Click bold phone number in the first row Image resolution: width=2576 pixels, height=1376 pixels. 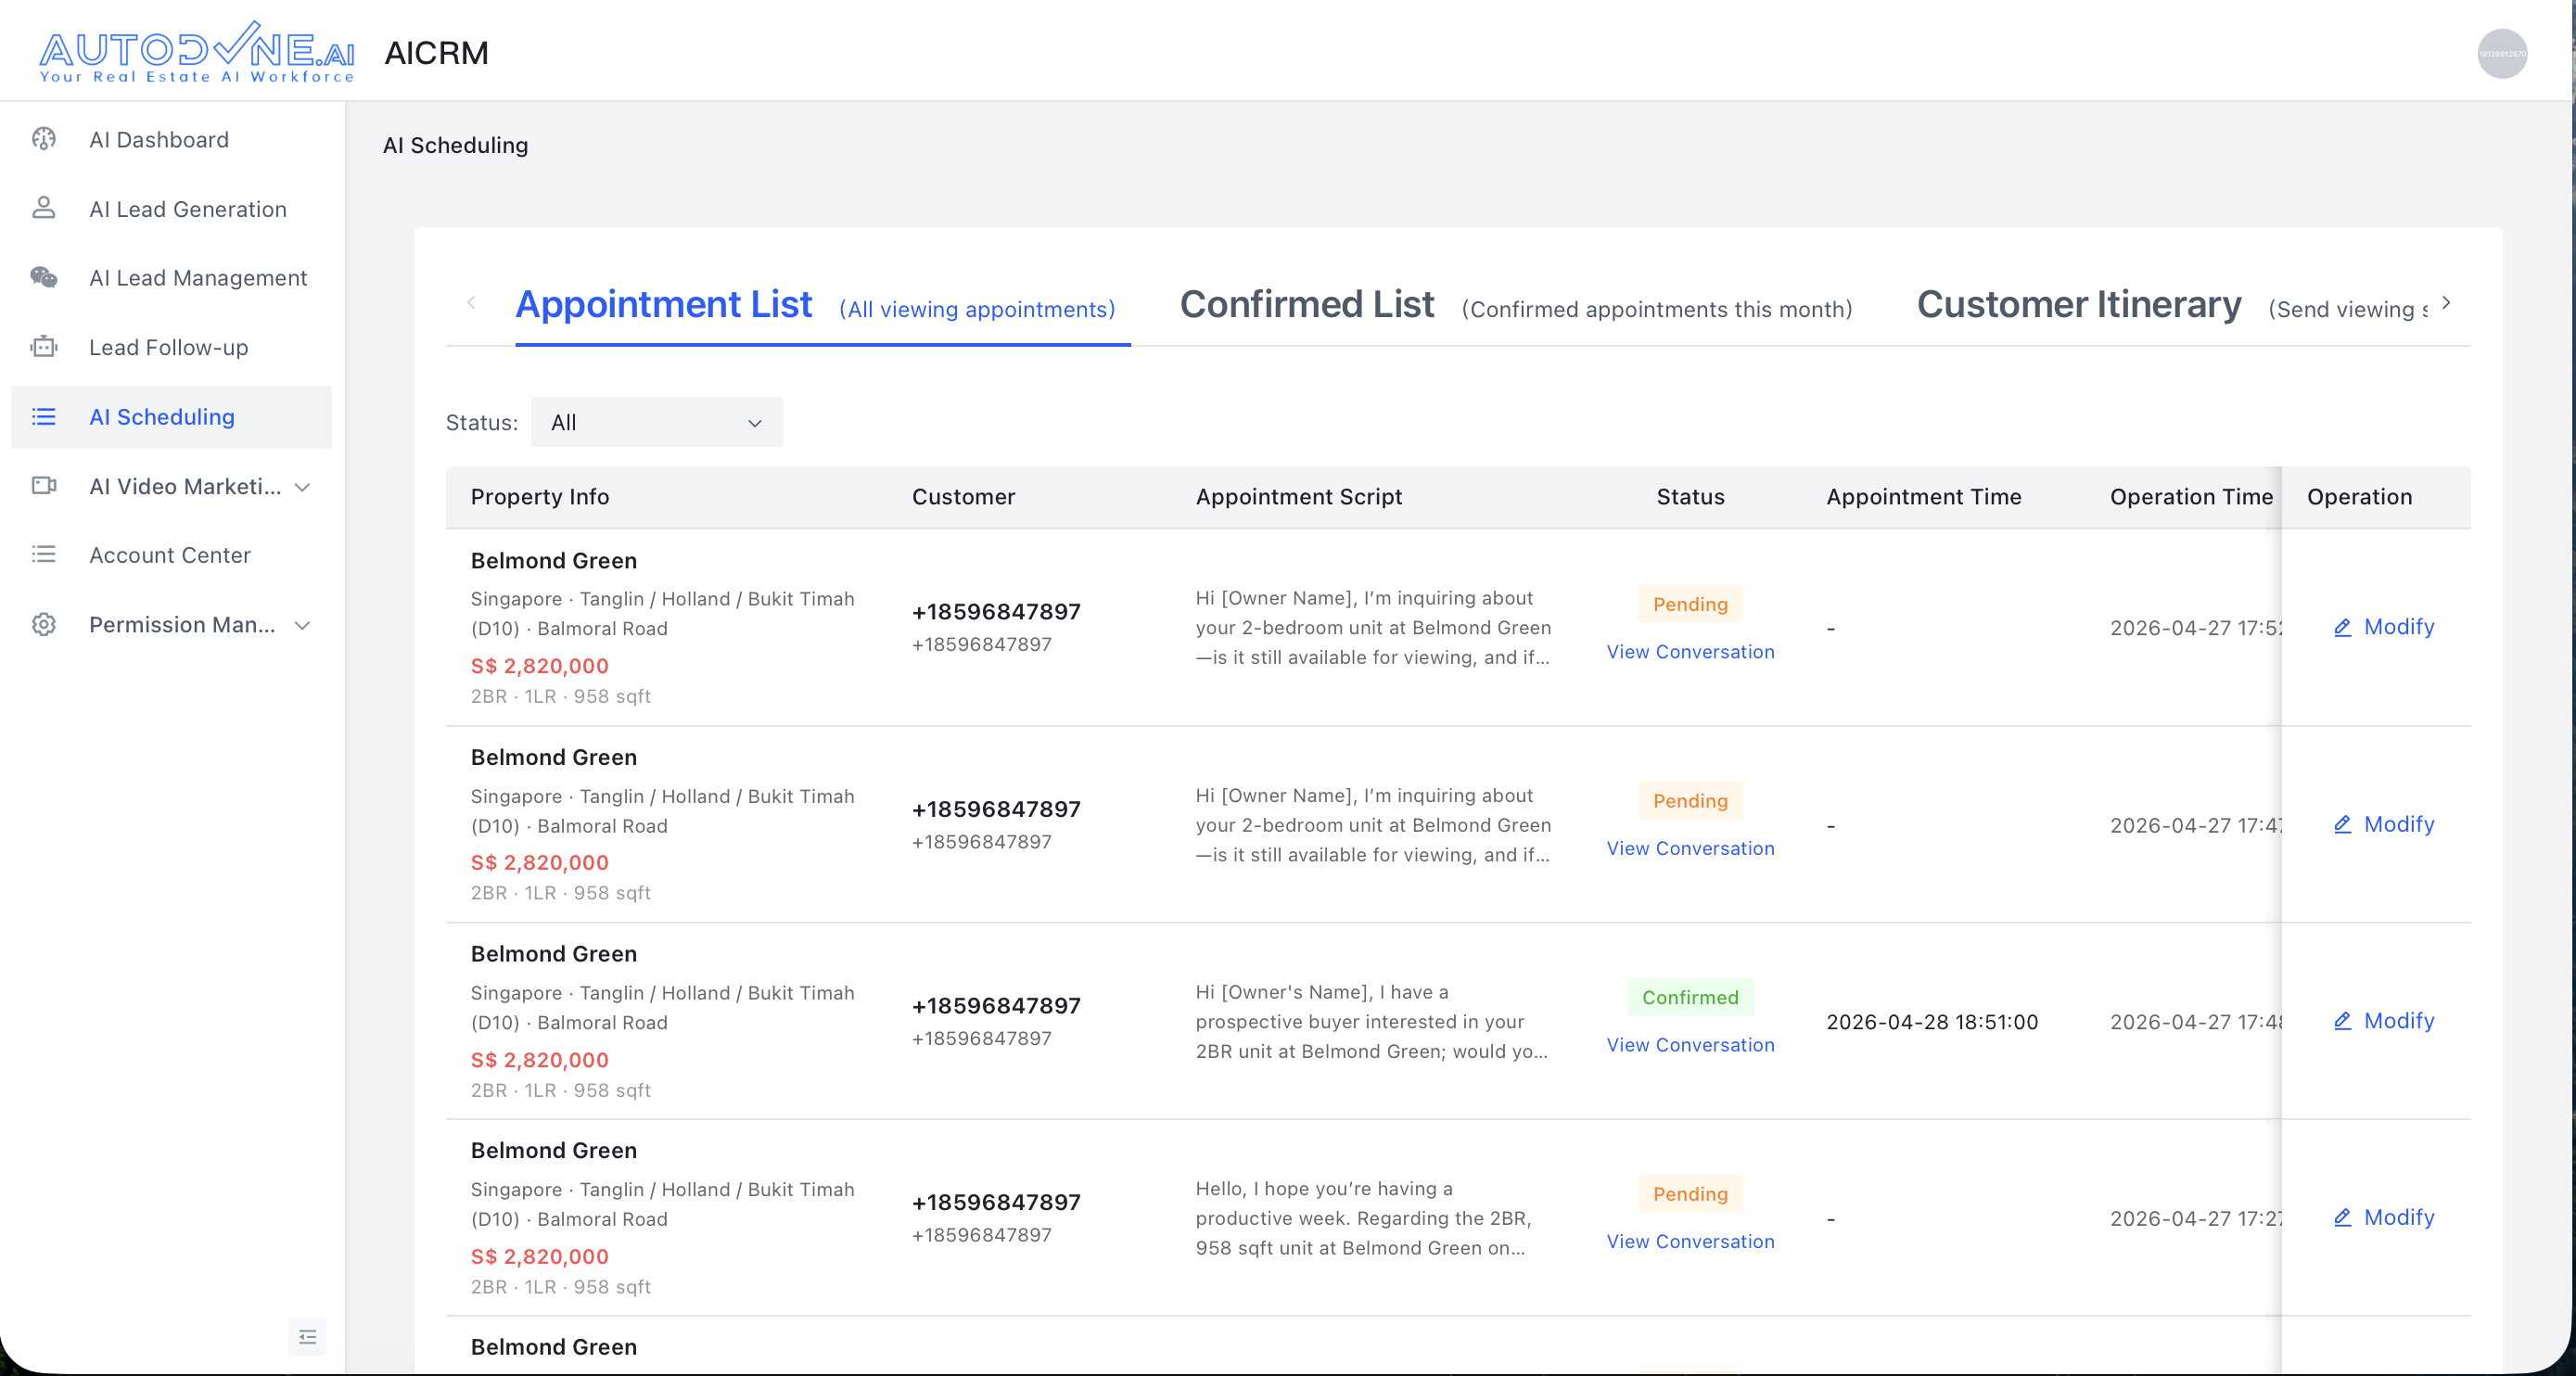pyautogui.click(x=996, y=611)
